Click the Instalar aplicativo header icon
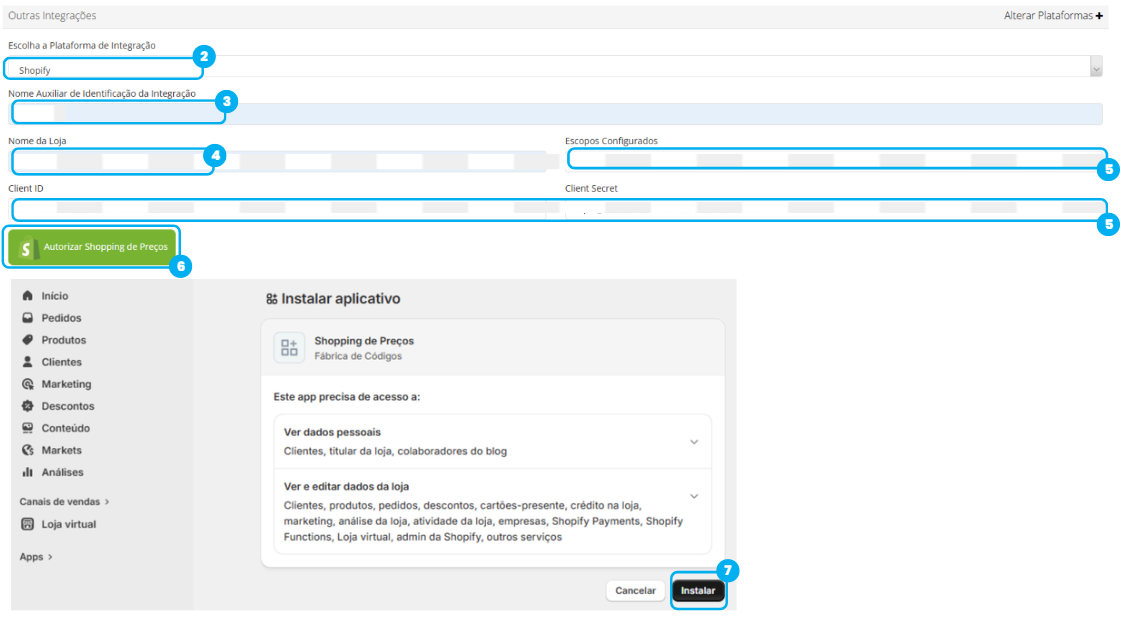1123x619 pixels. (x=271, y=299)
